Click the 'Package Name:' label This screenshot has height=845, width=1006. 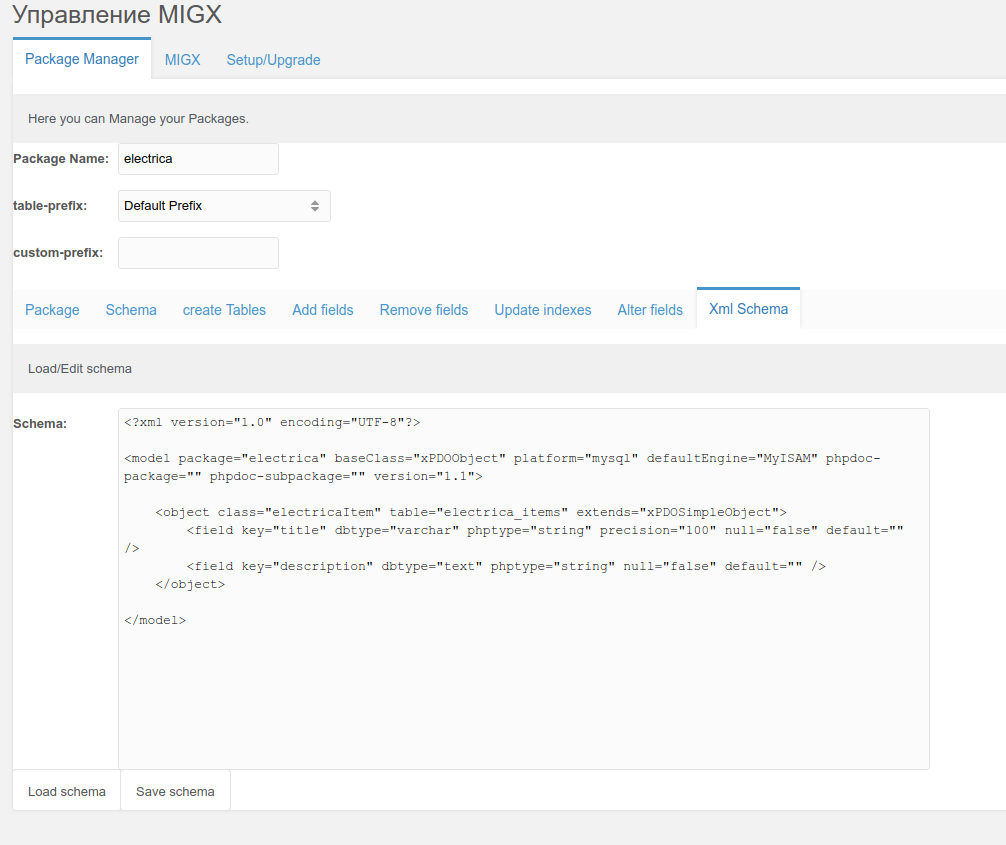pos(61,159)
